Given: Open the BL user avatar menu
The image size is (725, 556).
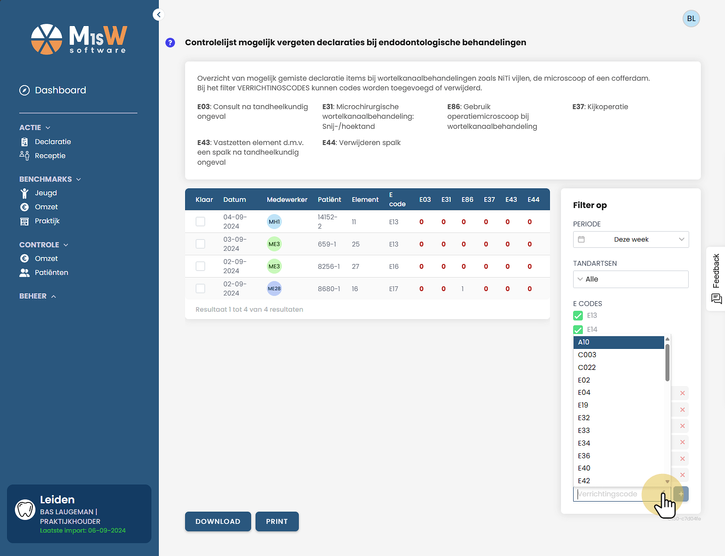Looking at the screenshot, I should click(691, 19).
